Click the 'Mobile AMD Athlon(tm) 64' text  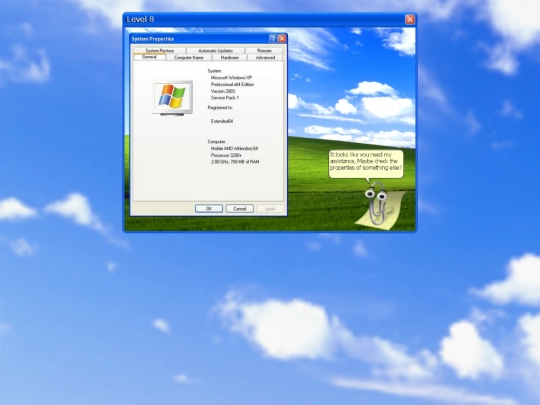(x=235, y=148)
